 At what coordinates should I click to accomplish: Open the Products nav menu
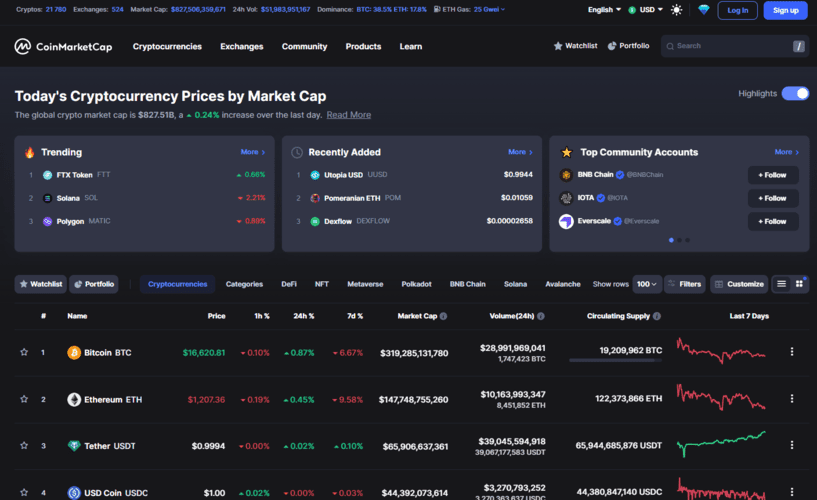363,46
